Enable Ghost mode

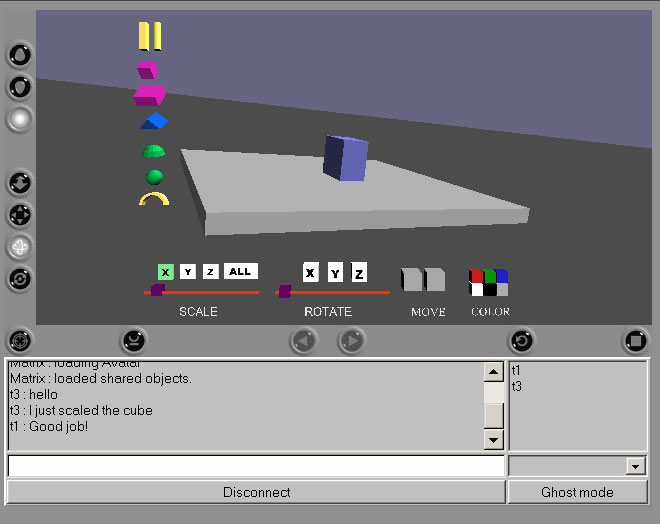(577, 492)
